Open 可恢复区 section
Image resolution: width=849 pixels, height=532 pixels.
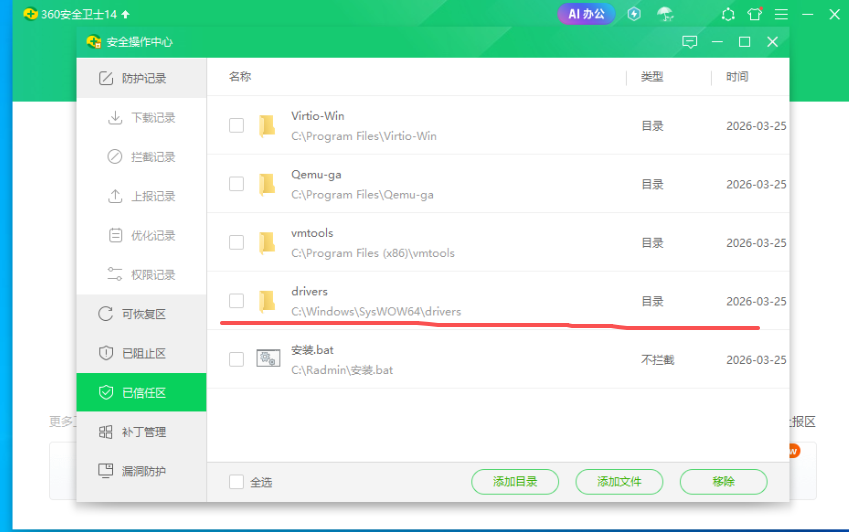click(x=141, y=314)
